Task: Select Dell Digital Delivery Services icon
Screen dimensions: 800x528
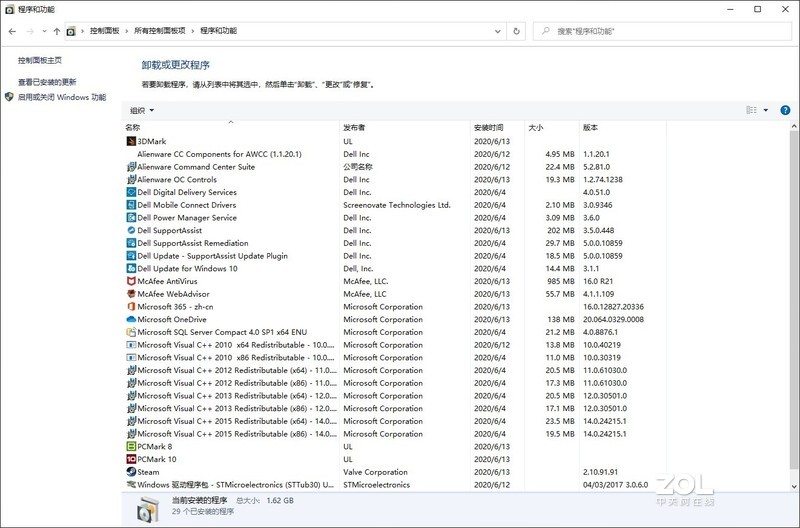Action: [x=131, y=192]
